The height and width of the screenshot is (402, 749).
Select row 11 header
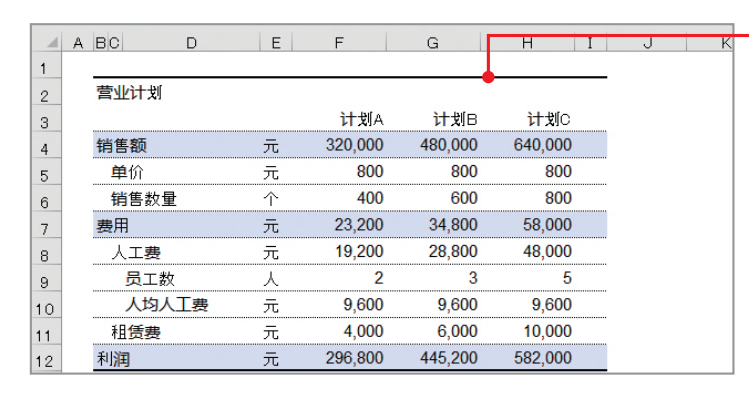point(46,332)
